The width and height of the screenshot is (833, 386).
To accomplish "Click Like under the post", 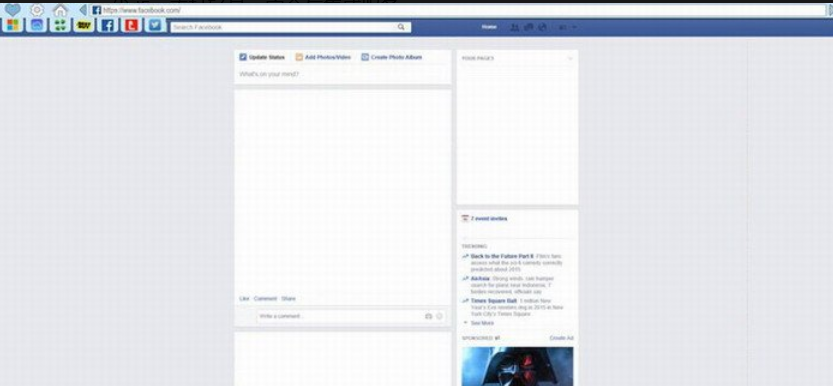I will (x=244, y=298).
